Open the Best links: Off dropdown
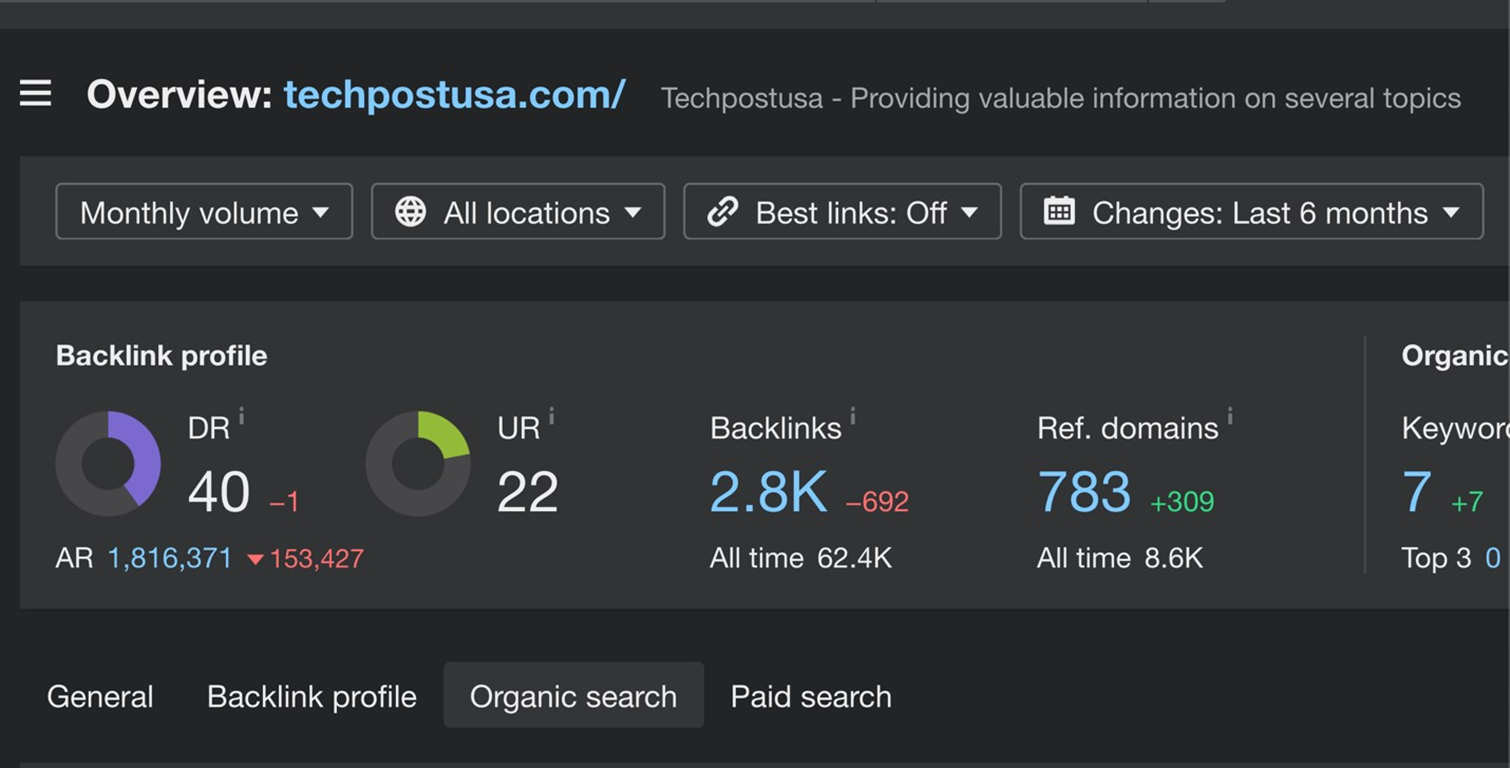1510x768 pixels. click(842, 211)
